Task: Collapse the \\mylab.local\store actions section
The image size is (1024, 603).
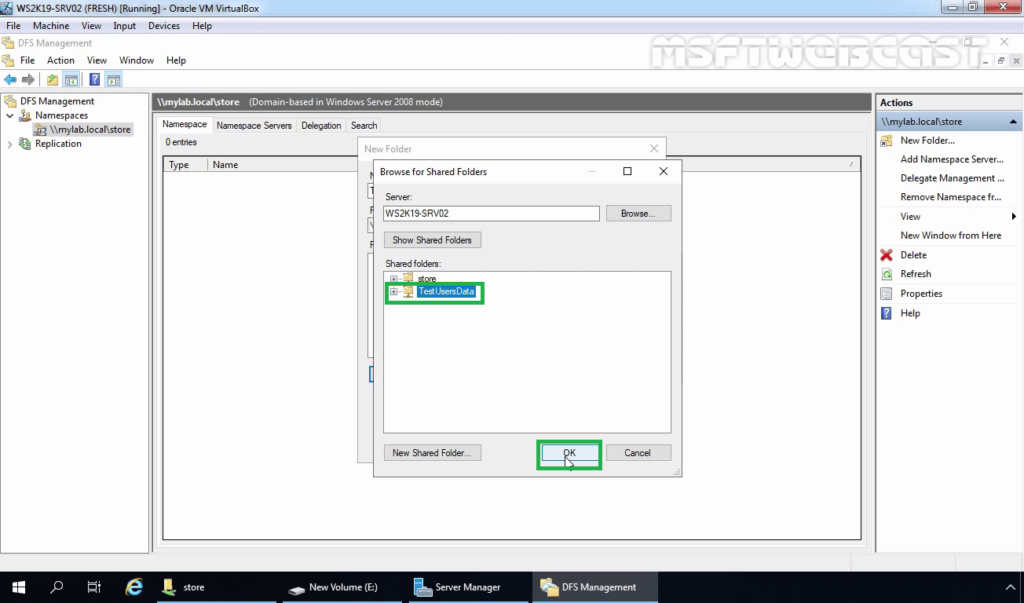Action: 1013,122
